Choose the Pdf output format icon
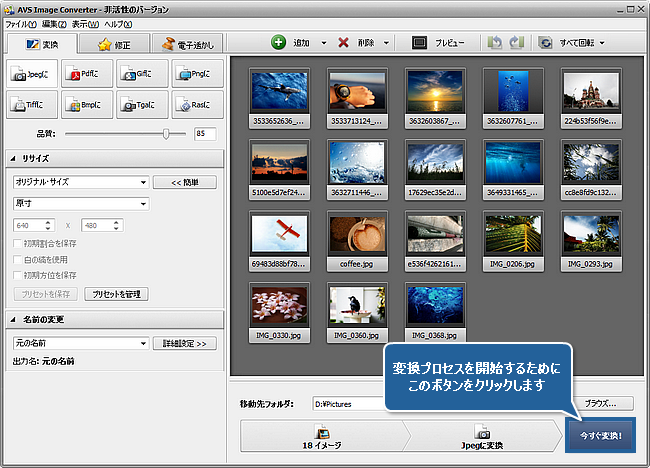 pyautogui.click(x=87, y=73)
